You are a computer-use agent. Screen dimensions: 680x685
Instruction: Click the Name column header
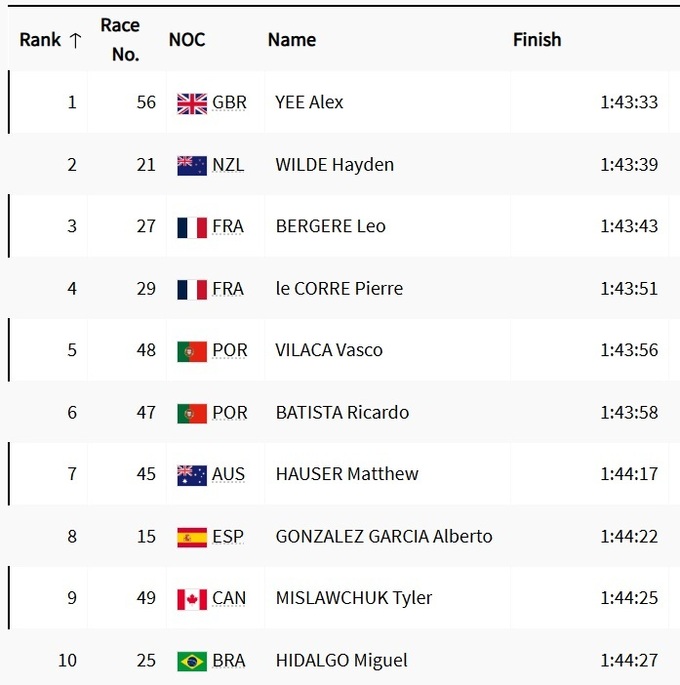[291, 40]
